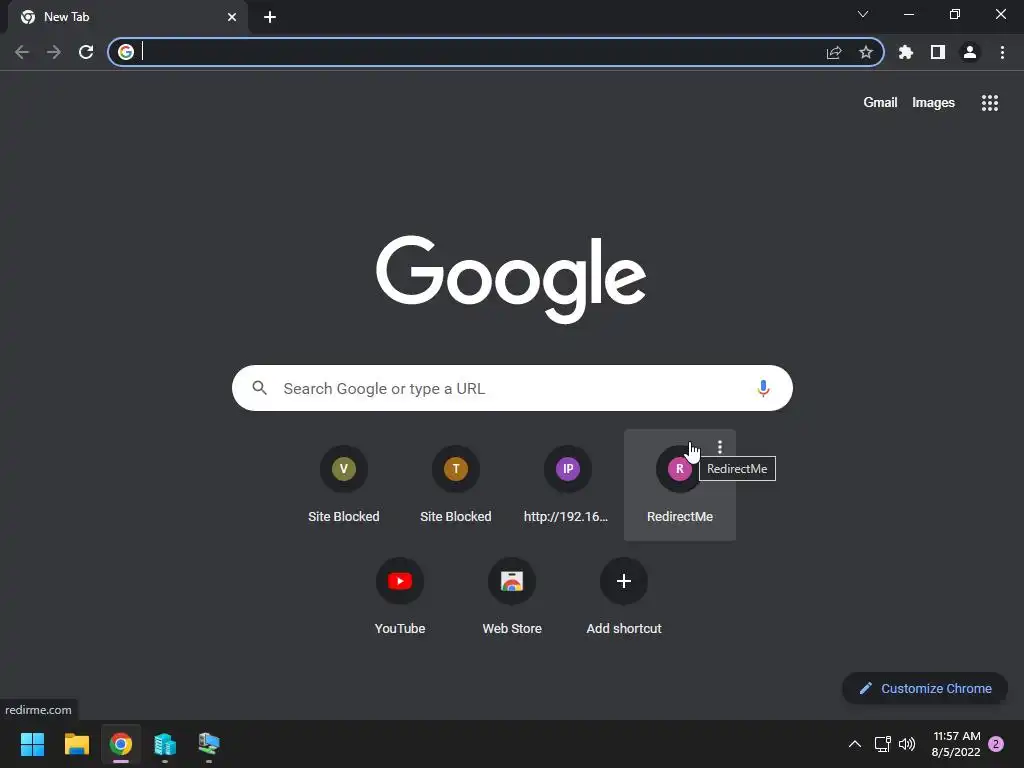
Task: Minimize the Chrome window
Action: click(x=909, y=14)
